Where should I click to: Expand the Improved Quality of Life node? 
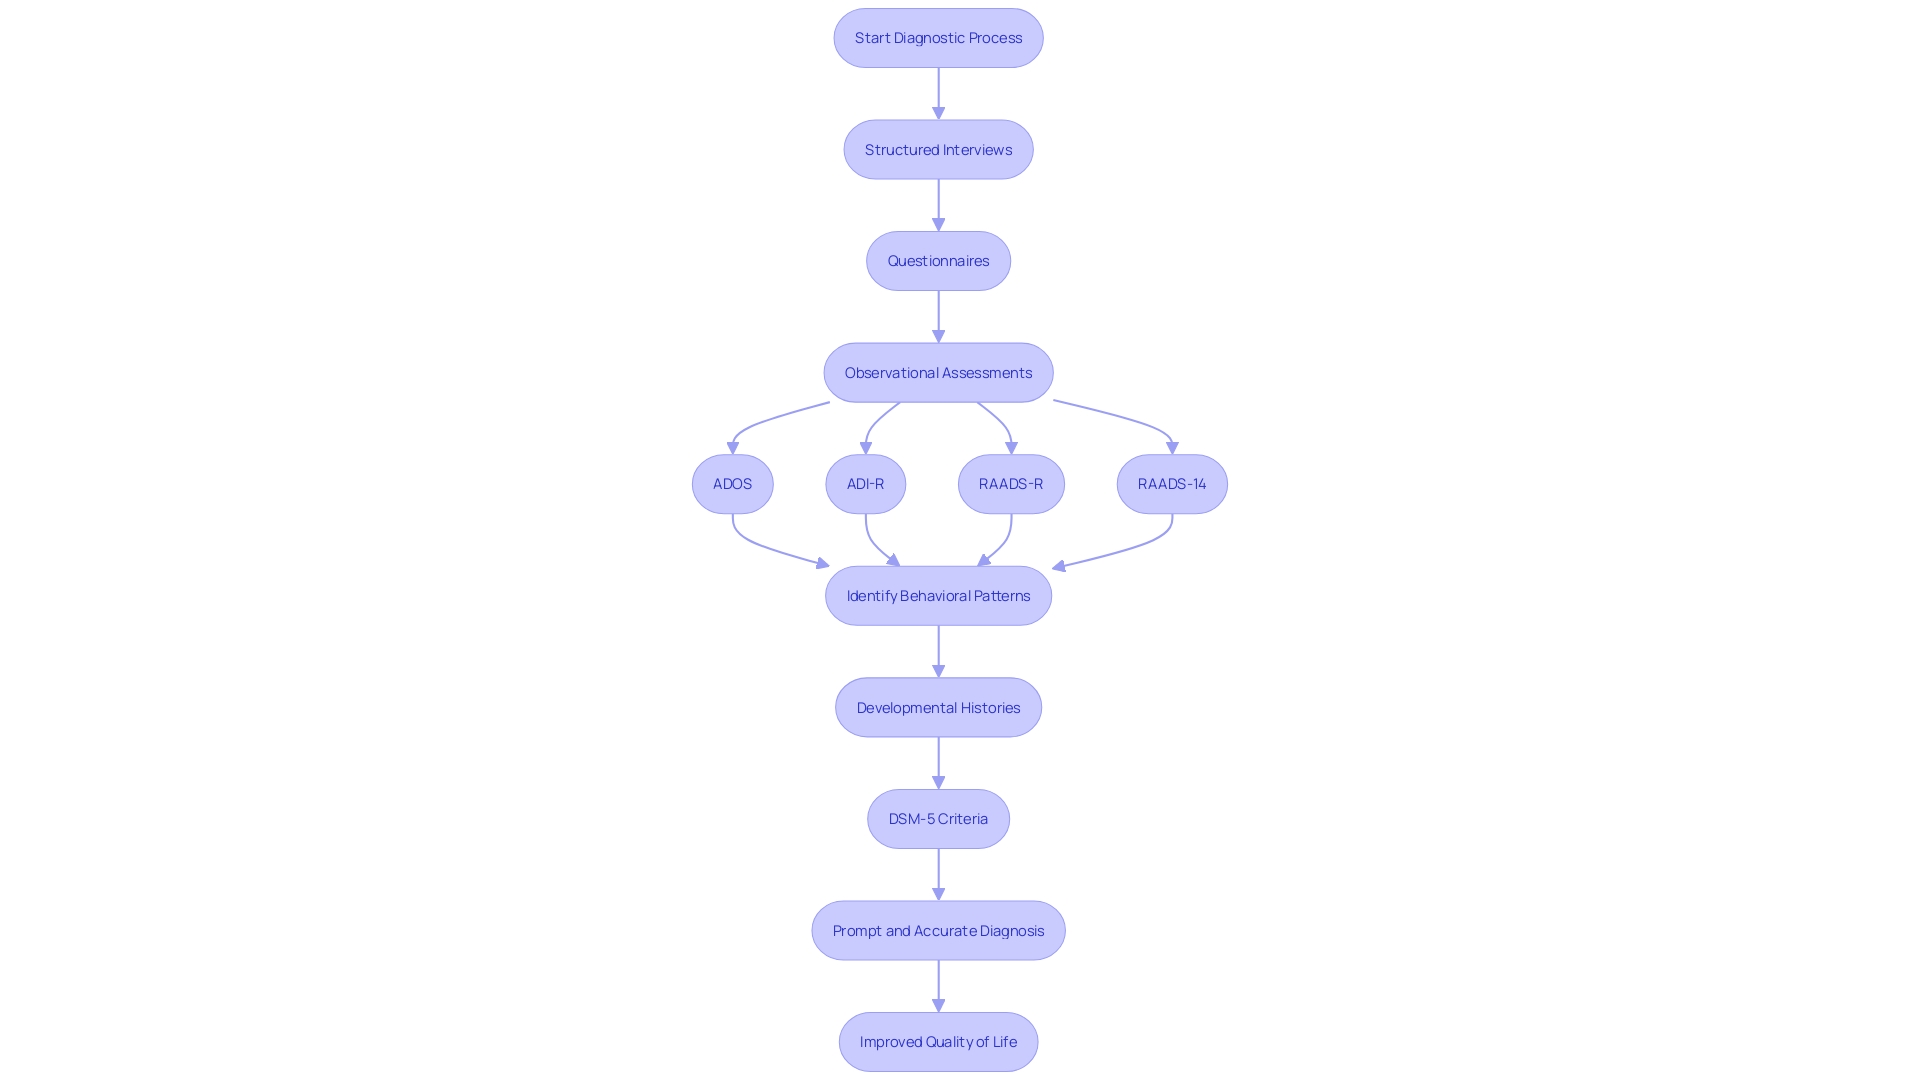[x=938, y=1042]
